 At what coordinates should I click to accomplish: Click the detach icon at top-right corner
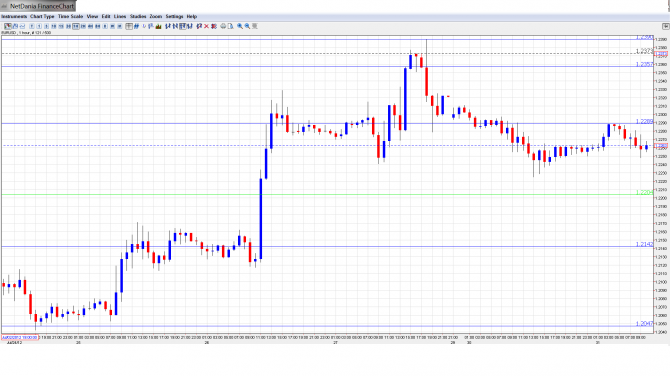pyautogui.click(x=665, y=26)
